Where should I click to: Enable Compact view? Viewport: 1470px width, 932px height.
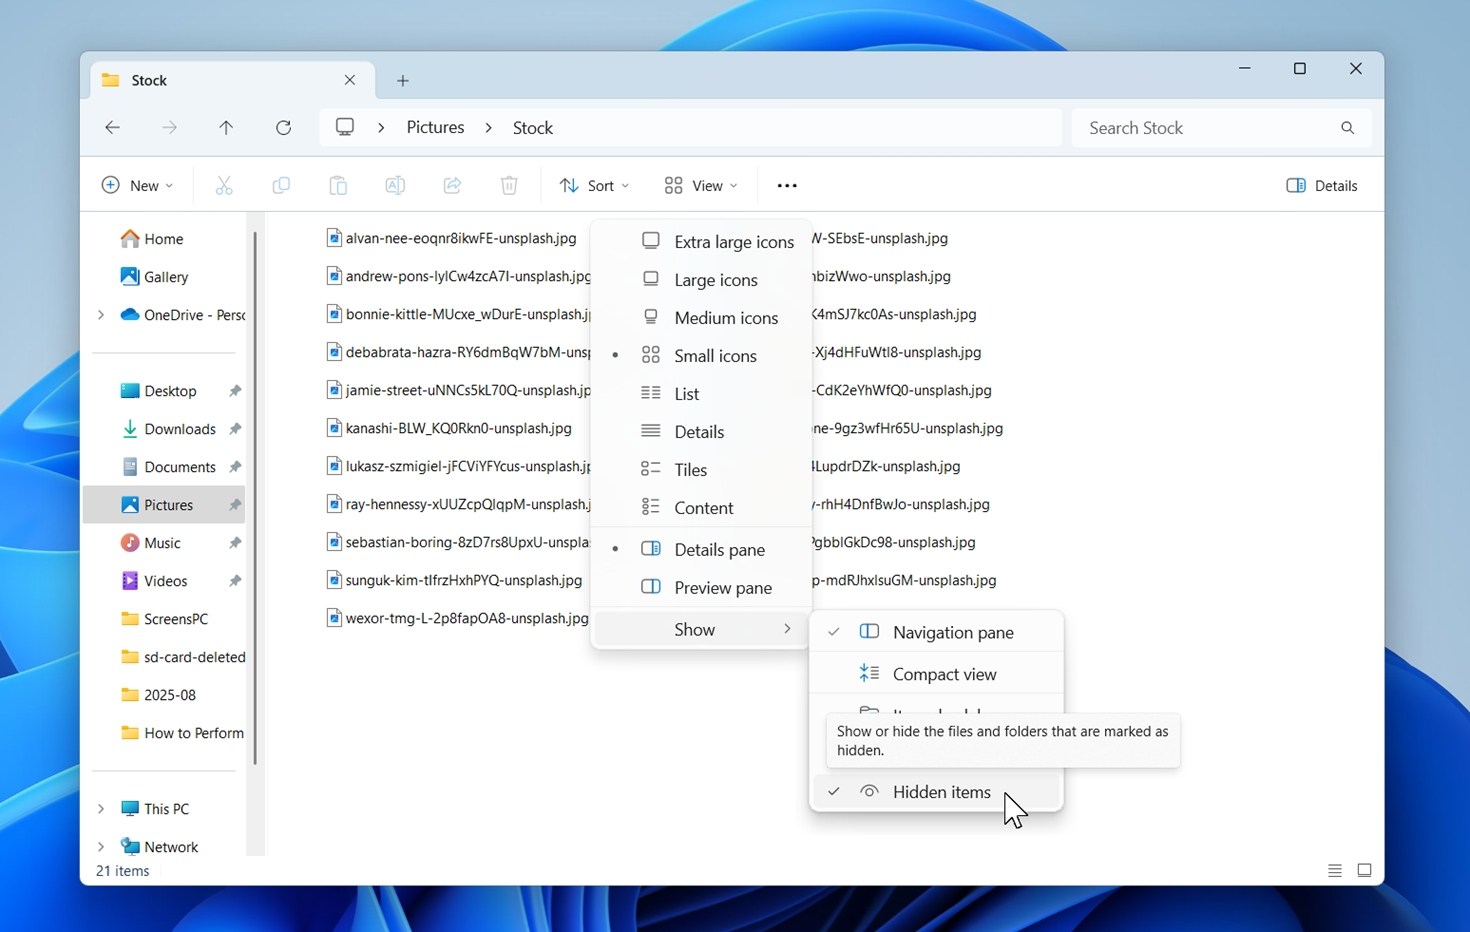tap(944, 675)
